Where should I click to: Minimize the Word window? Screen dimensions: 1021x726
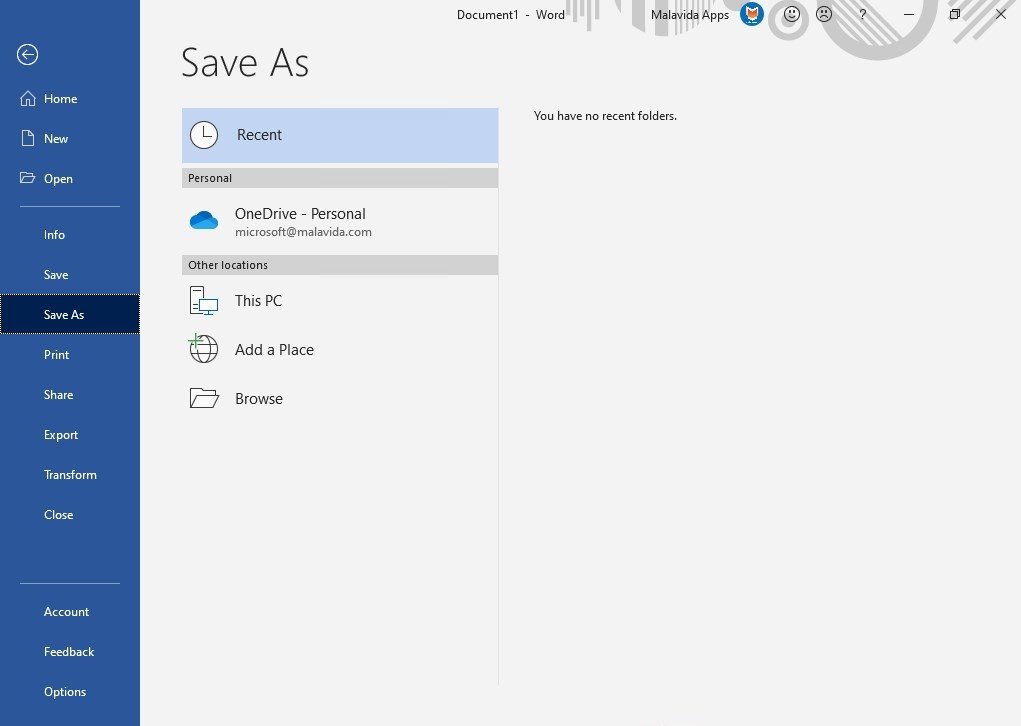click(909, 14)
